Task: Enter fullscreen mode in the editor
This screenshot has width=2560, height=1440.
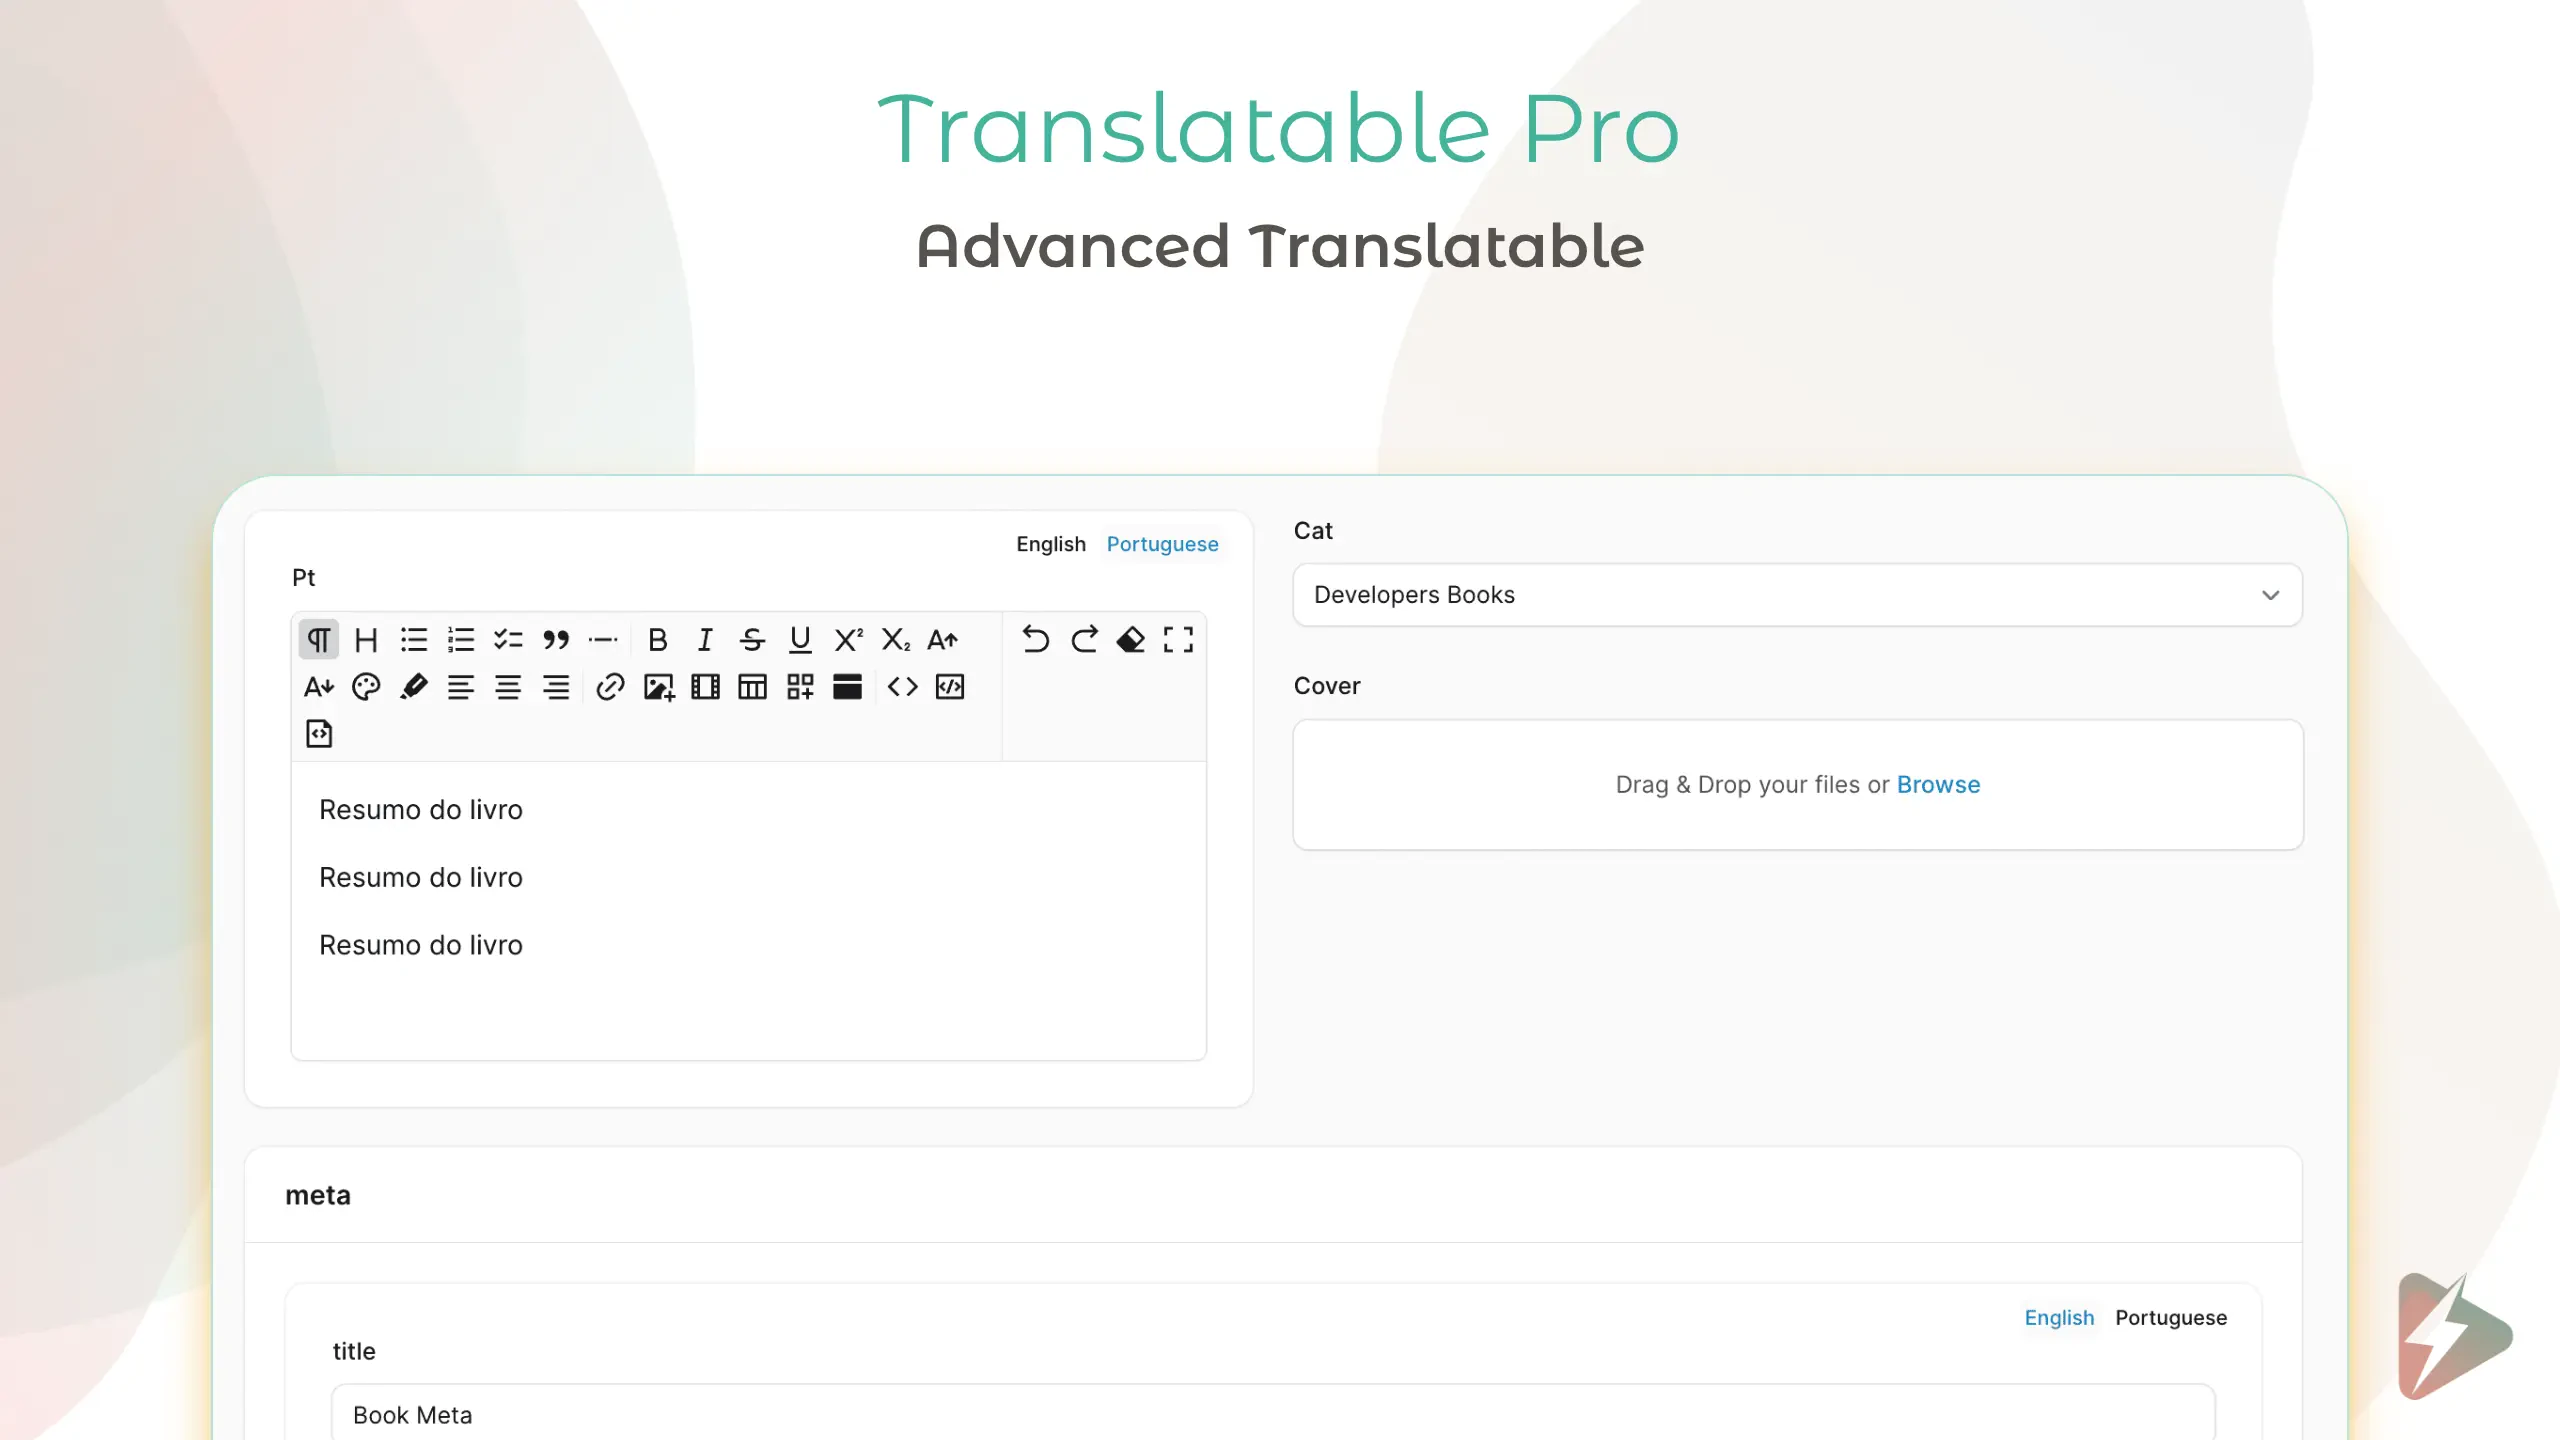Action: [x=1178, y=640]
